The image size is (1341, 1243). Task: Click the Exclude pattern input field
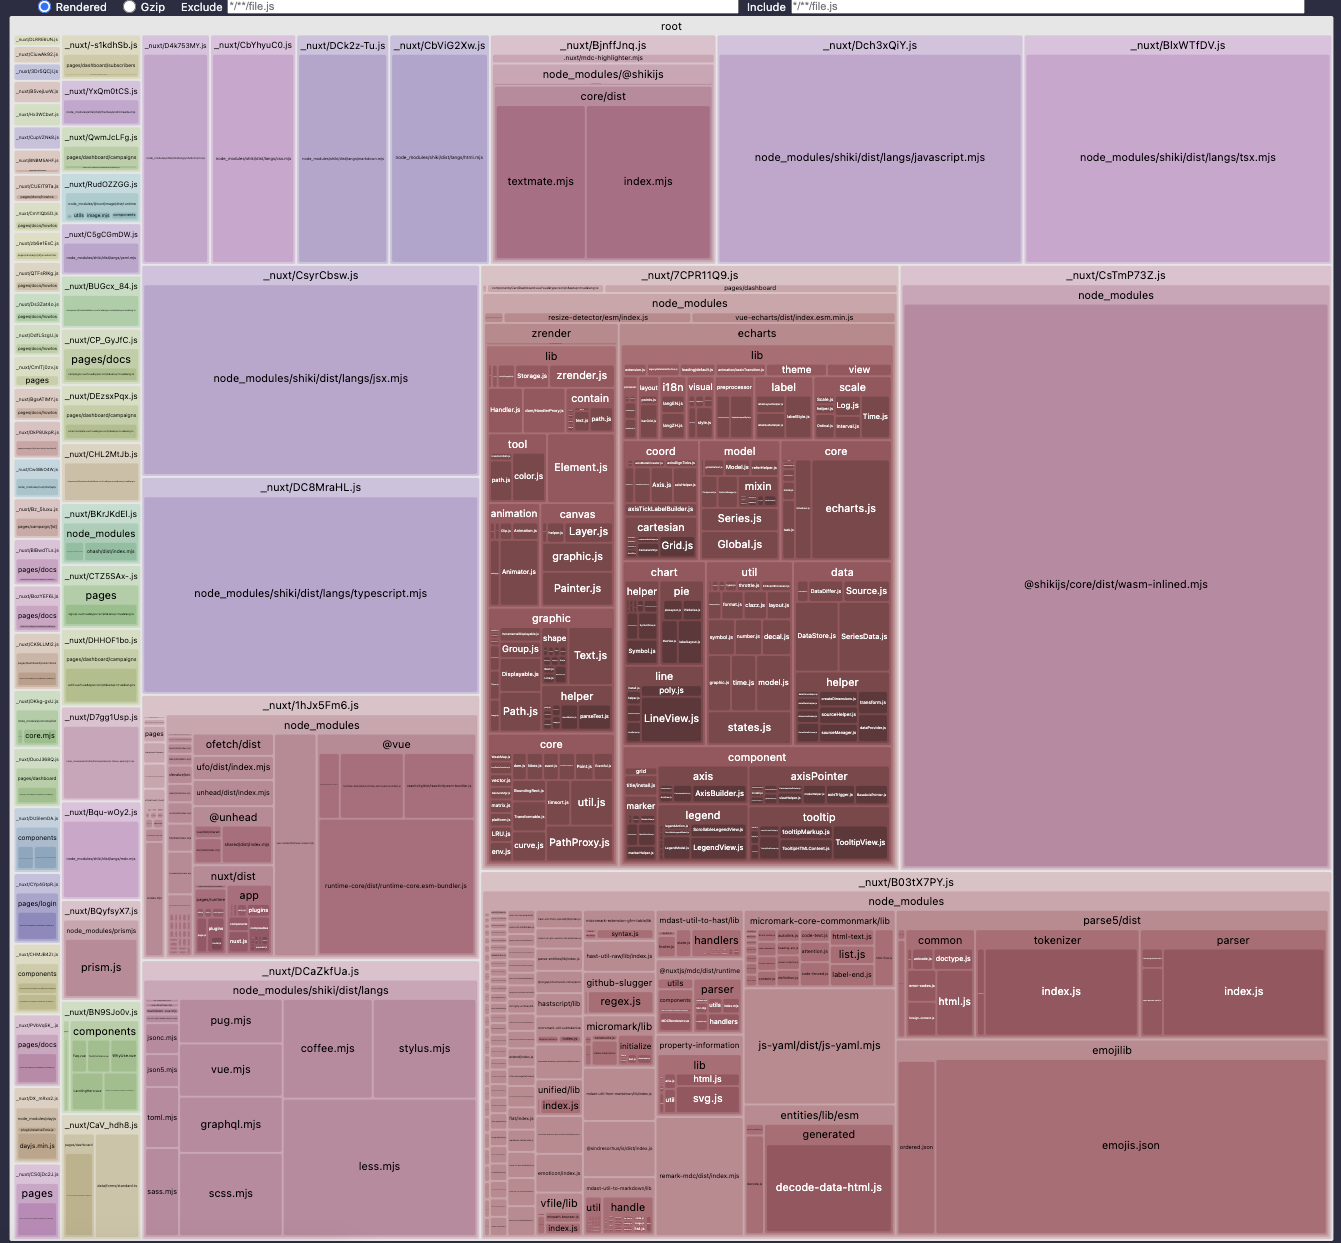click(480, 7)
